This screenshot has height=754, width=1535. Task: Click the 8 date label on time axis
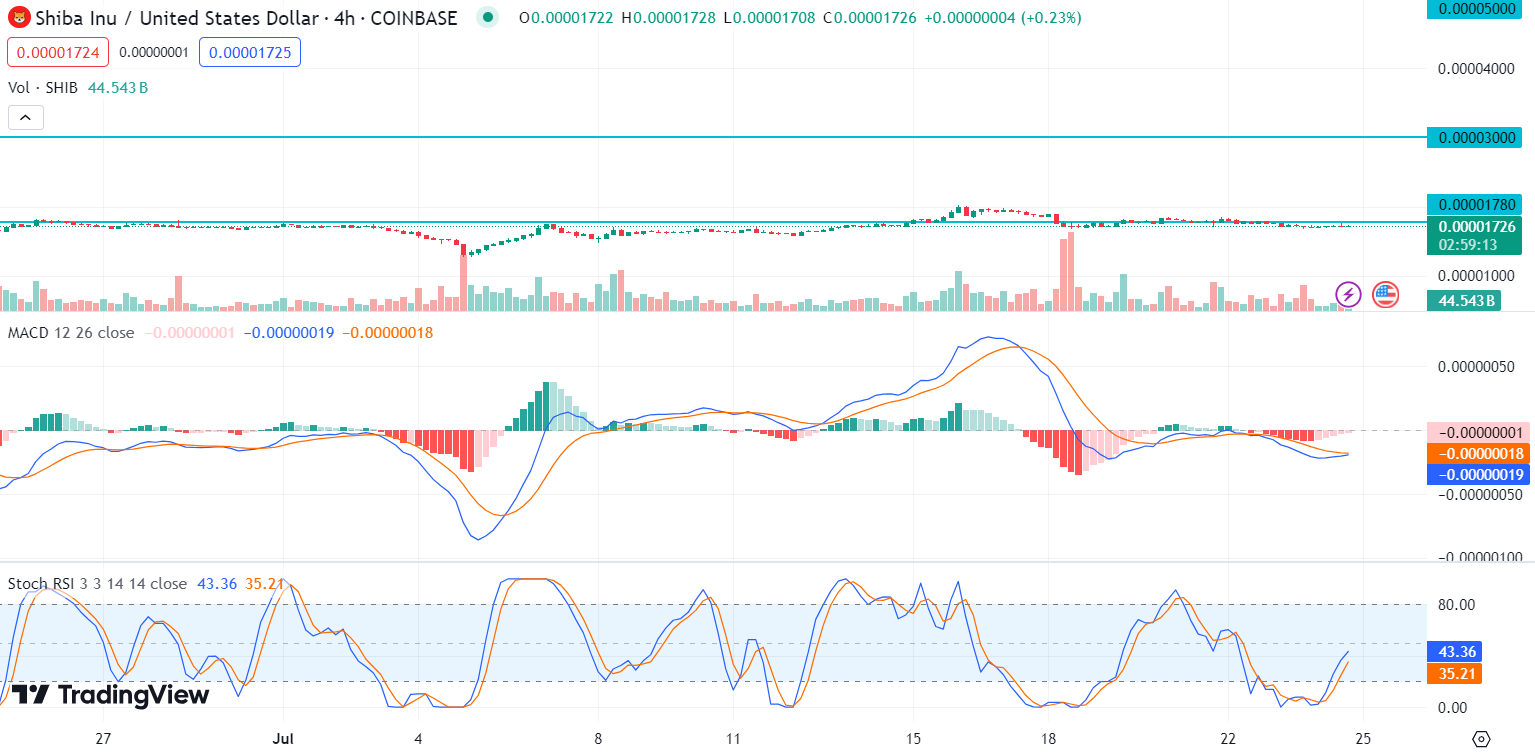pyautogui.click(x=598, y=739)
